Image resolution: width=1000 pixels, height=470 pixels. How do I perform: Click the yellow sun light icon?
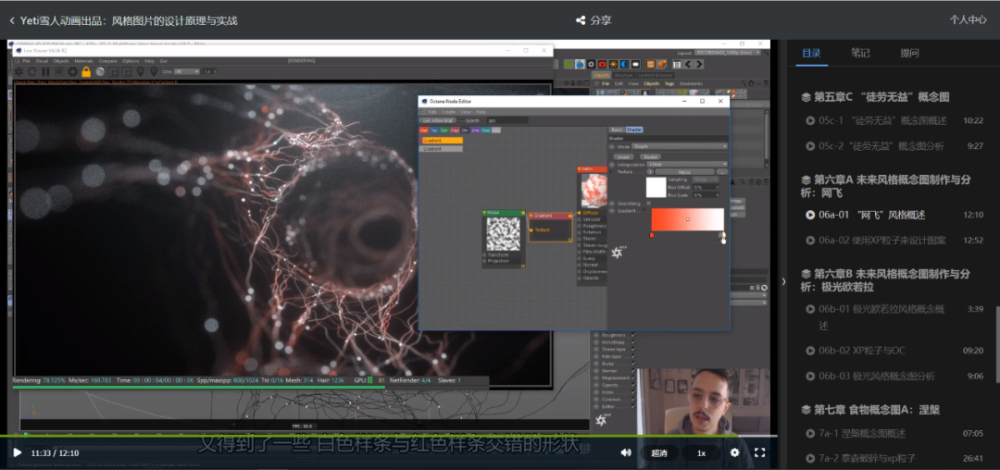click(x=614, y=64)
